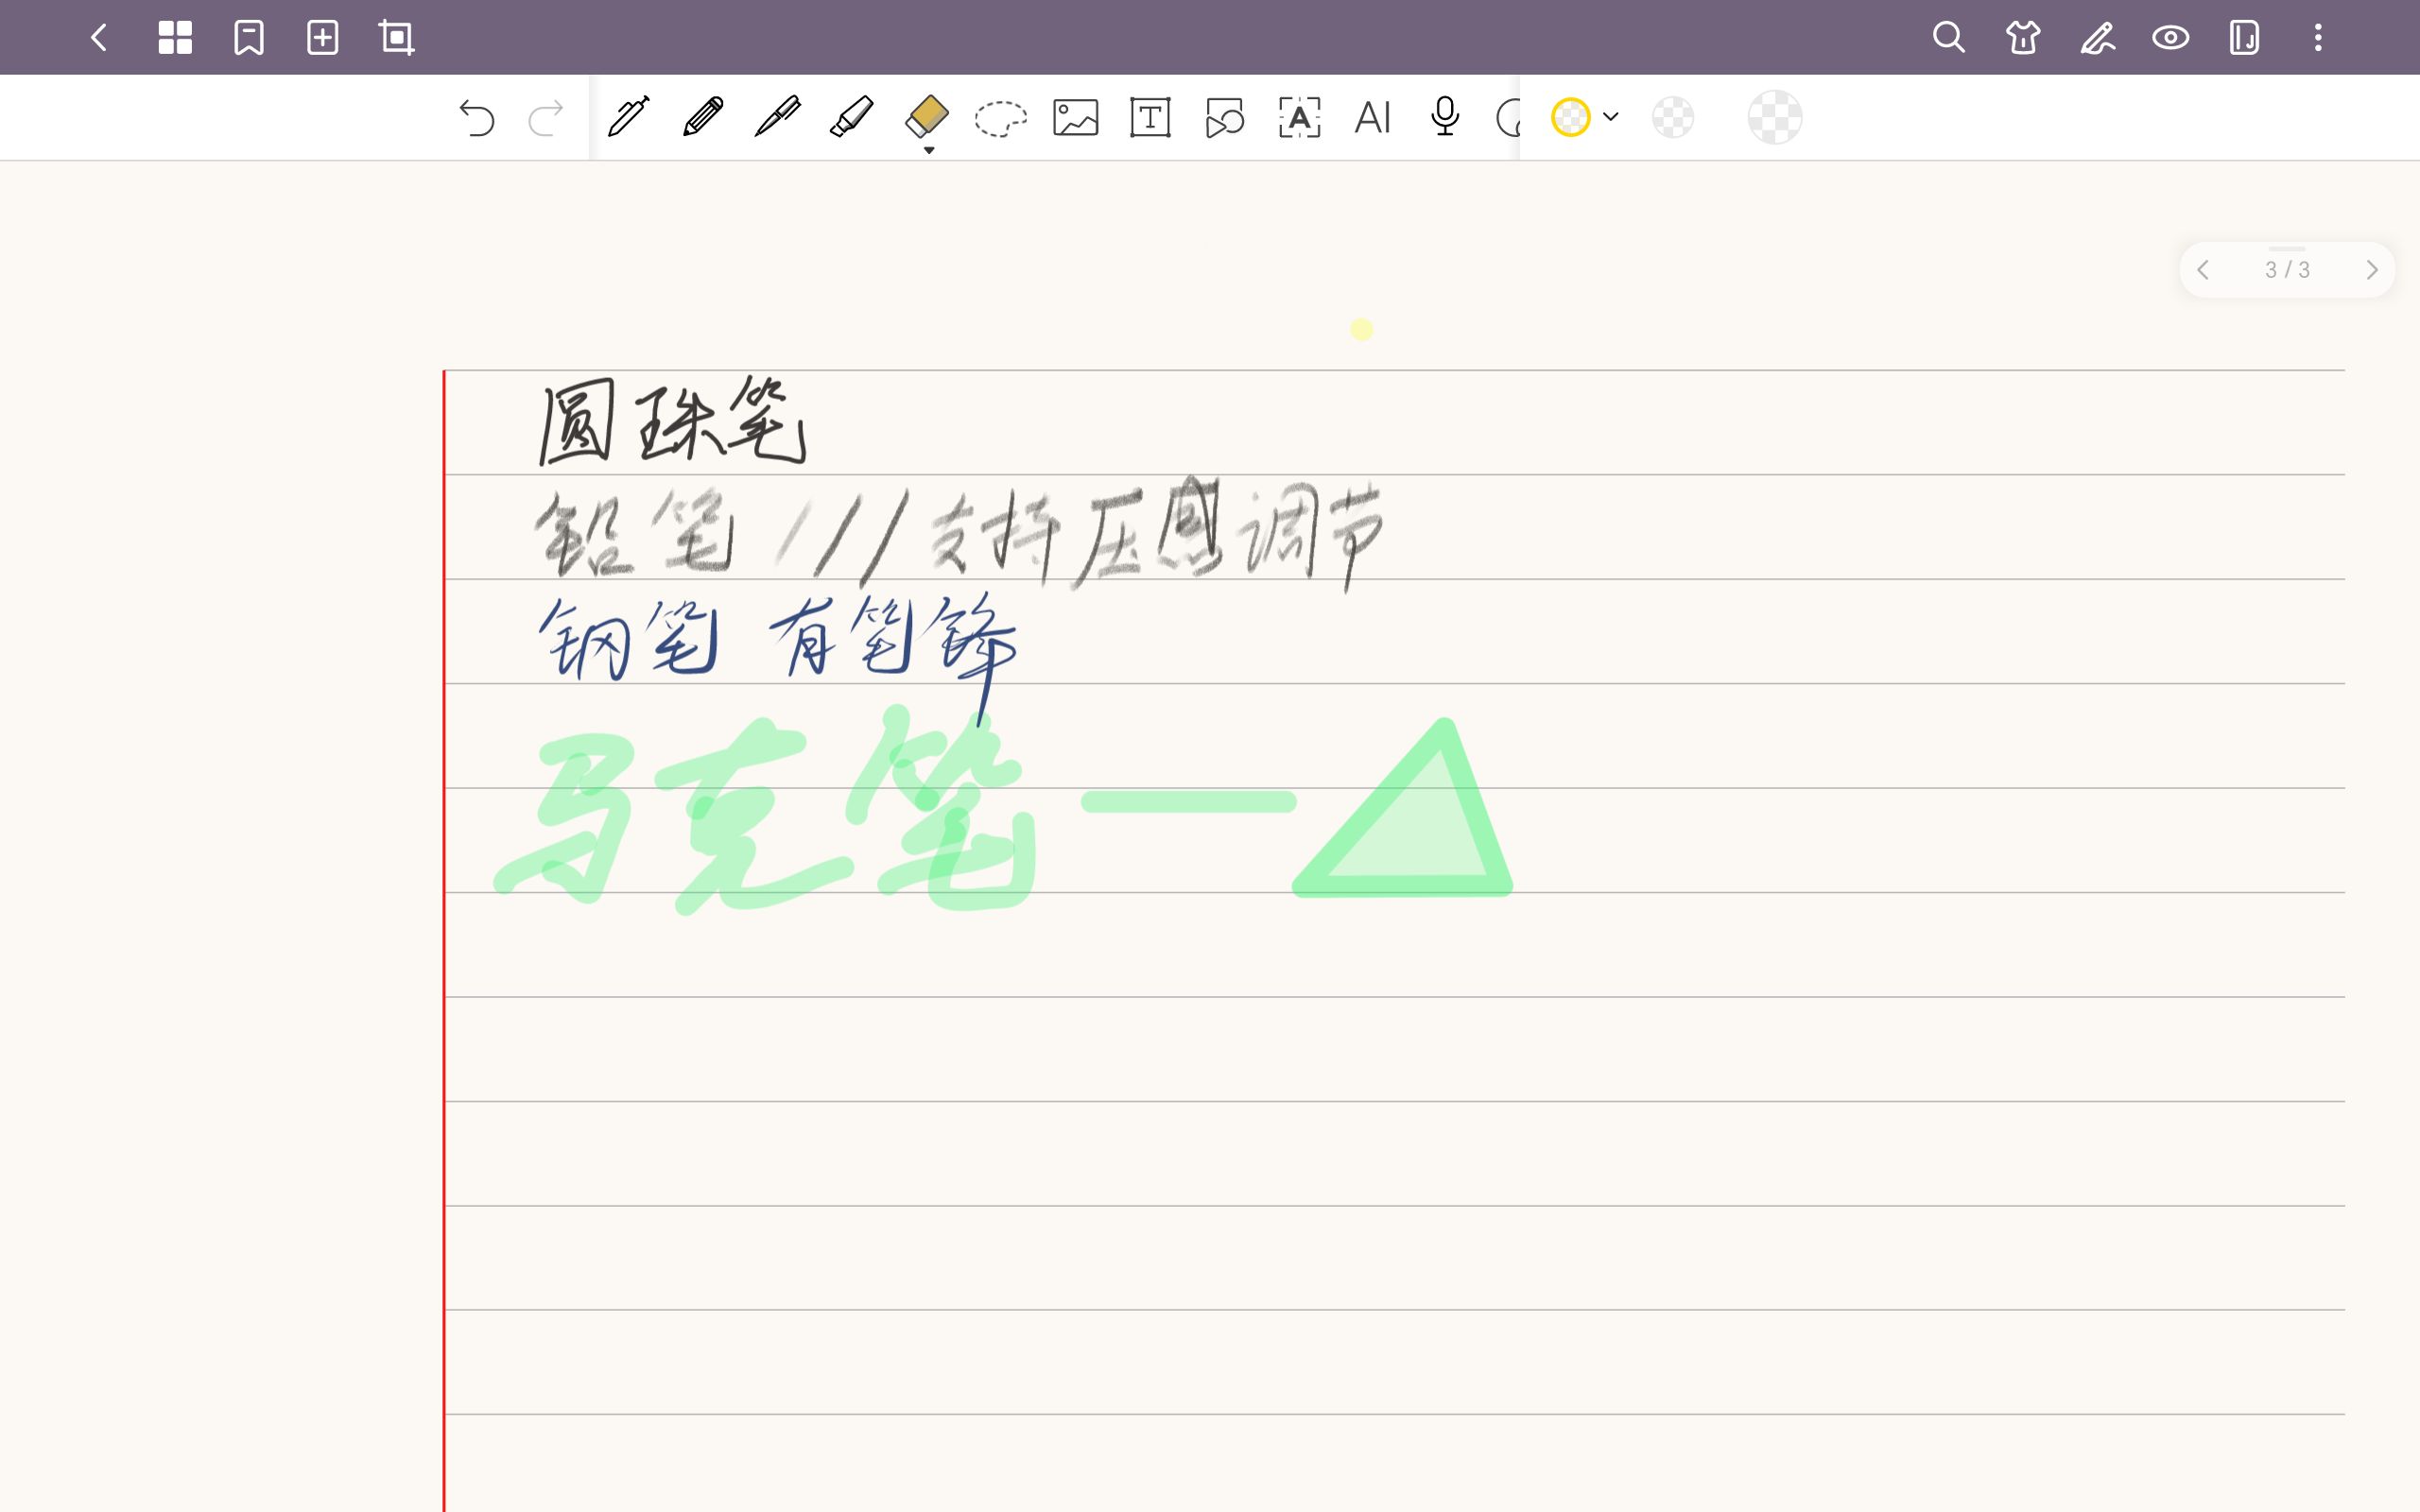Start a voice recording
2420x1512 pixels.
(x=1445, y=117)
